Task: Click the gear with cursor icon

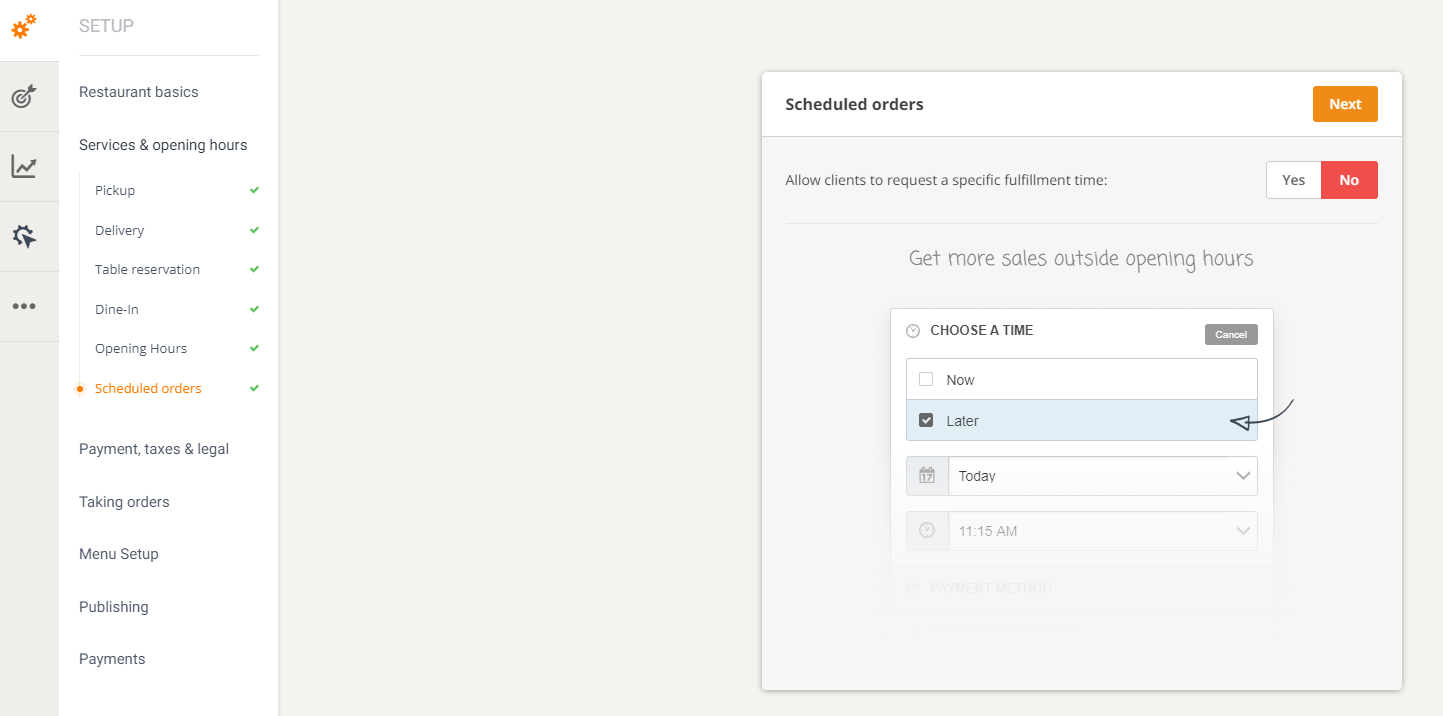Action: 24,237
